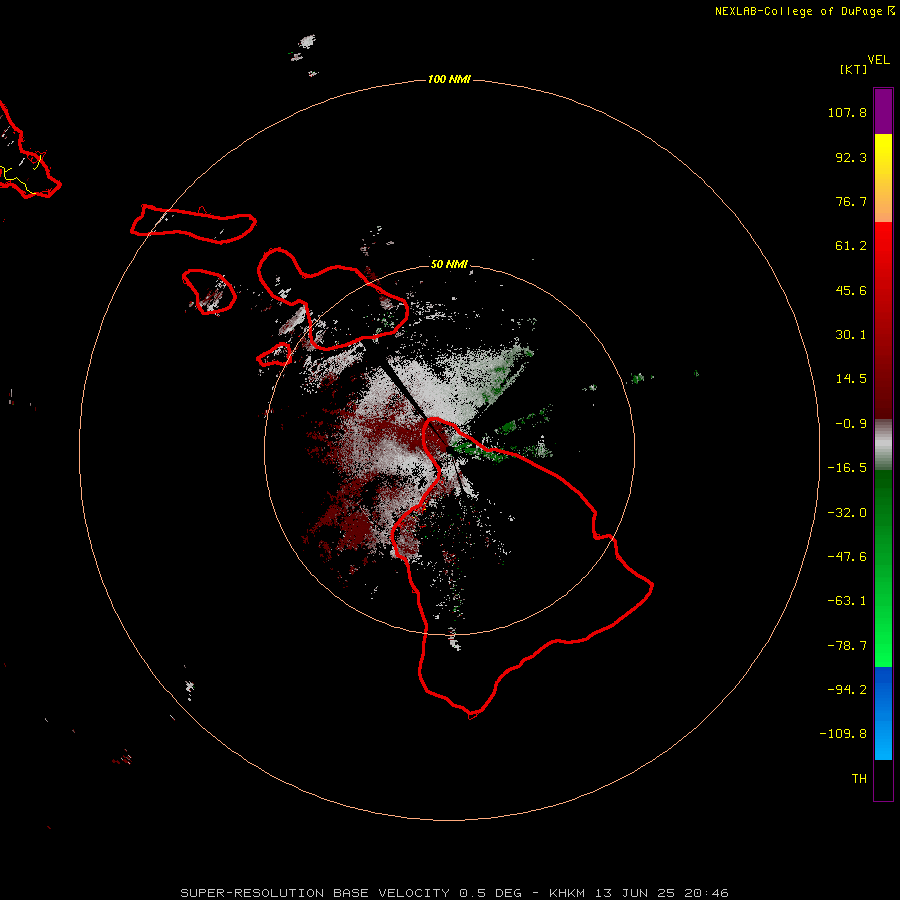
Task: Click the -32.0 scale label
Action: (847, 513)
